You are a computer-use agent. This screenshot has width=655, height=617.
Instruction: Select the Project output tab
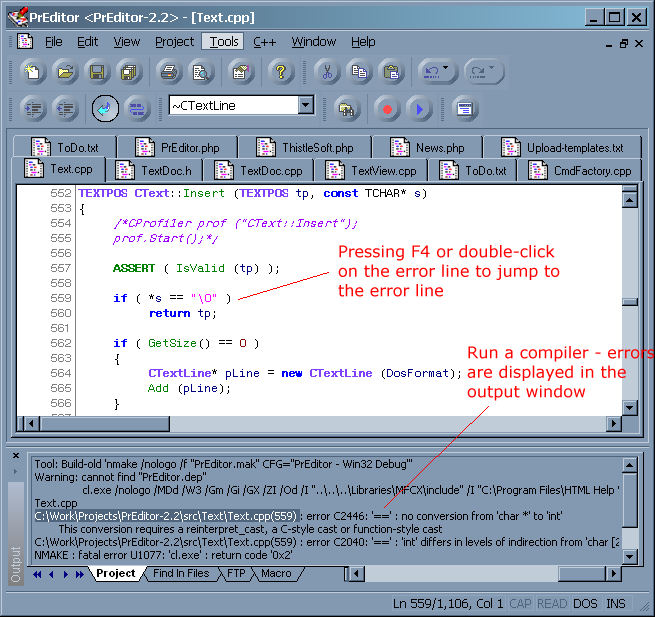(x=116, y=573)
